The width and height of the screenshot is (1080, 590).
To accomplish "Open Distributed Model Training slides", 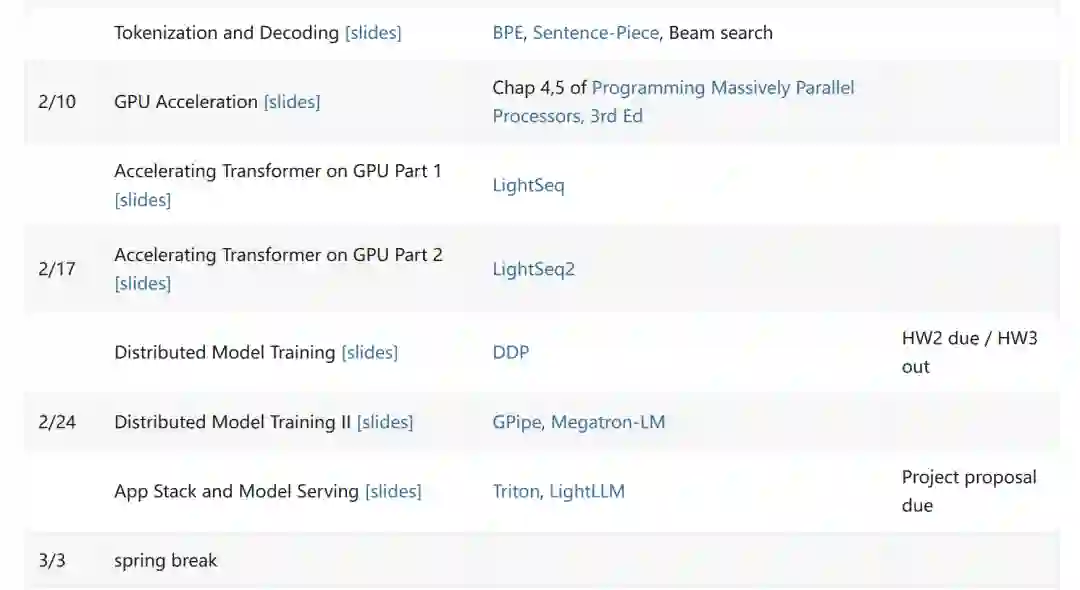I will pyautogui.click(x=369, y=353).
